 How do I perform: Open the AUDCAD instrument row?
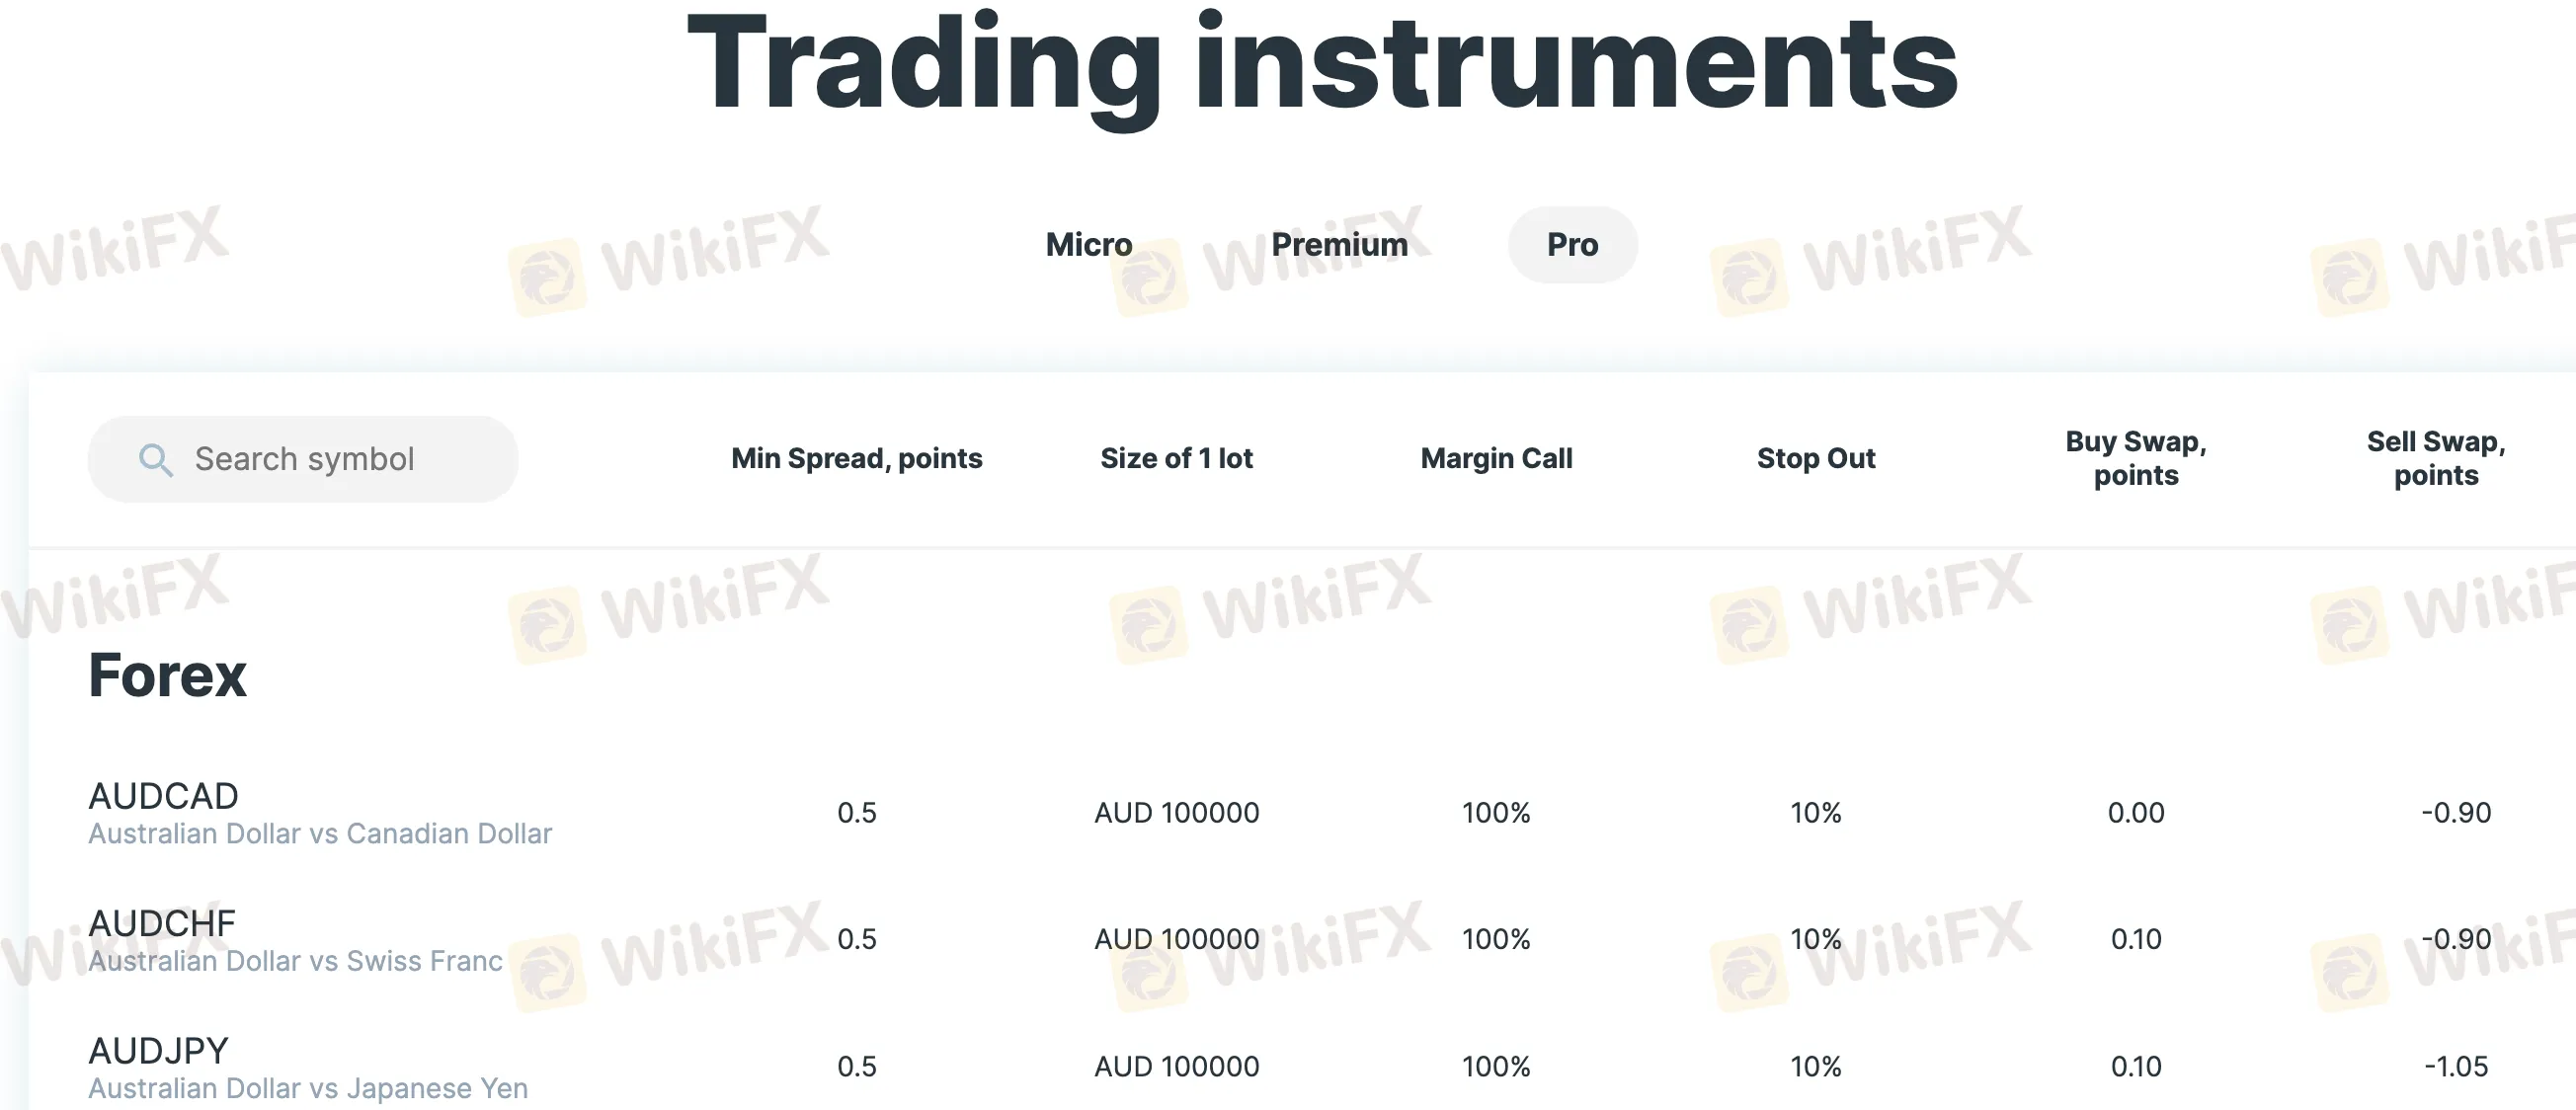click(163, 796)
